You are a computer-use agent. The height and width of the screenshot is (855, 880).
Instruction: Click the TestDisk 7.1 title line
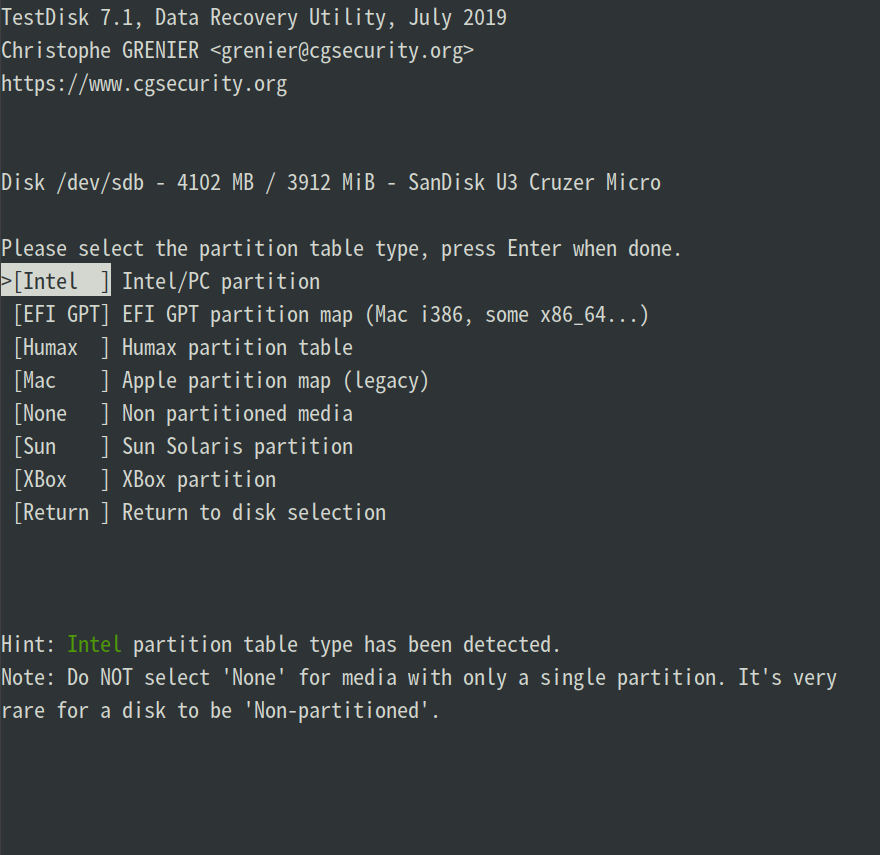(x=253, y=17)
